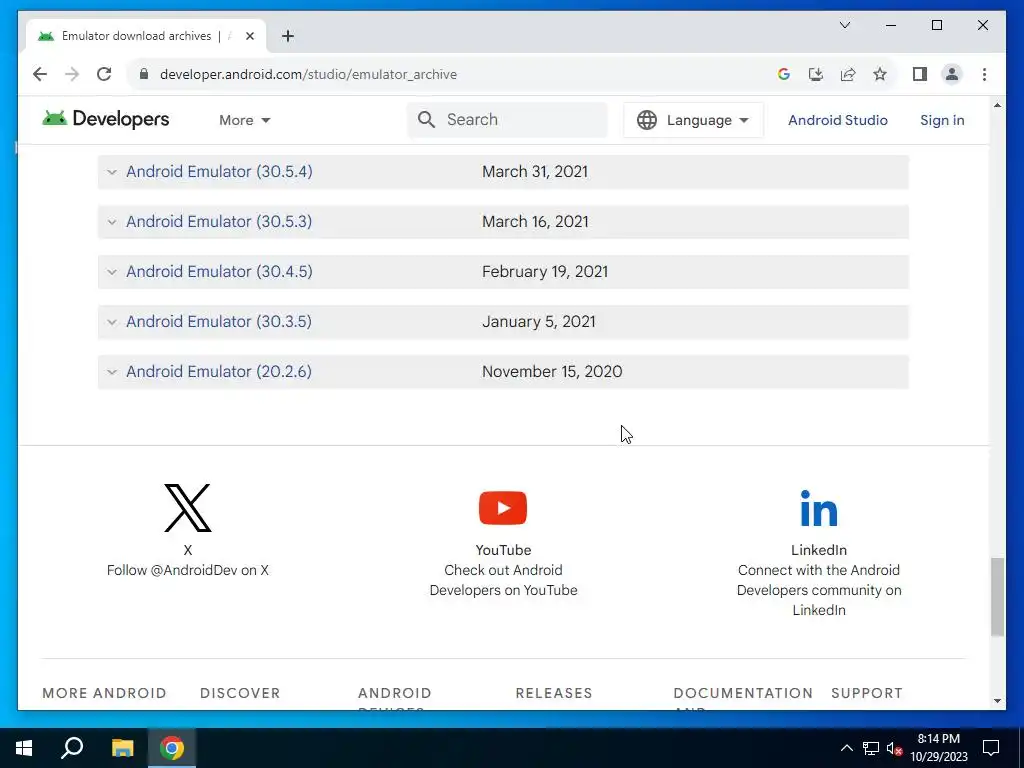The width and height of the screenshot is (1024, 768).
Task: Click the Android Developers logo
Action: pyautogui.click(x=106, y=119)
